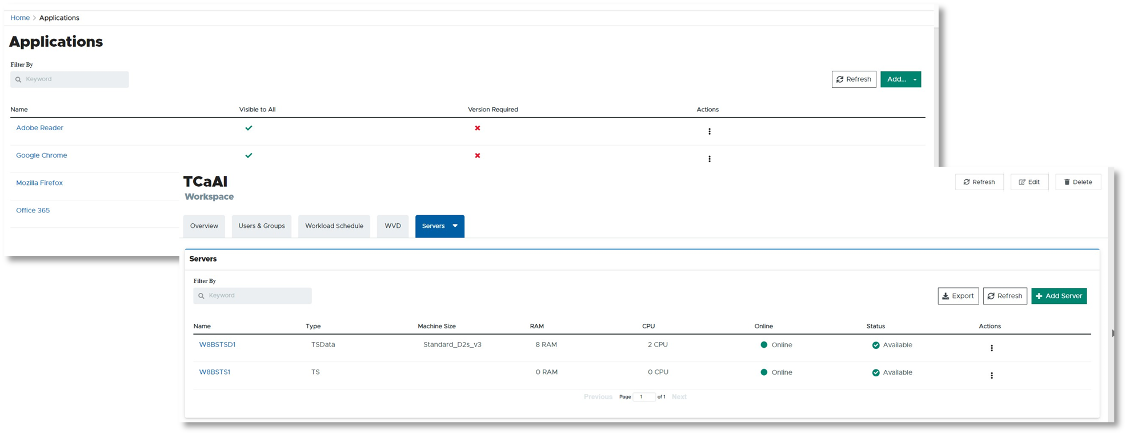Expand the Servers tab dropdown arrow
Image resolution: width=1131 pixels, height=437 pixels.
[455, 226]
